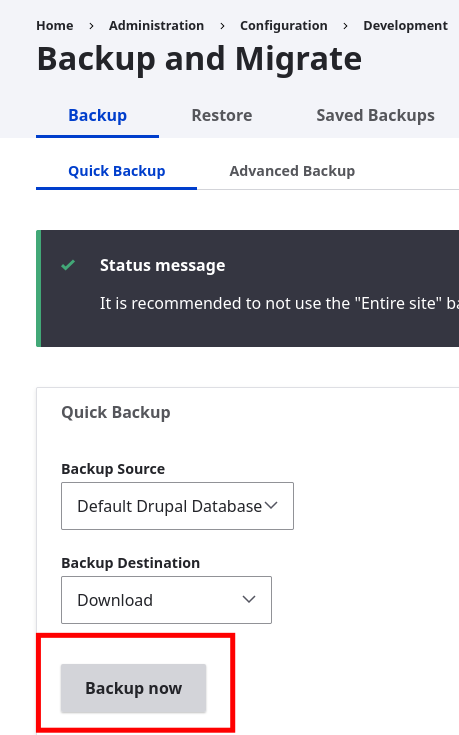This screenshot has width=459, height=735.
Task: Open the Administration breadcrumb link
Action: (157, 25)
